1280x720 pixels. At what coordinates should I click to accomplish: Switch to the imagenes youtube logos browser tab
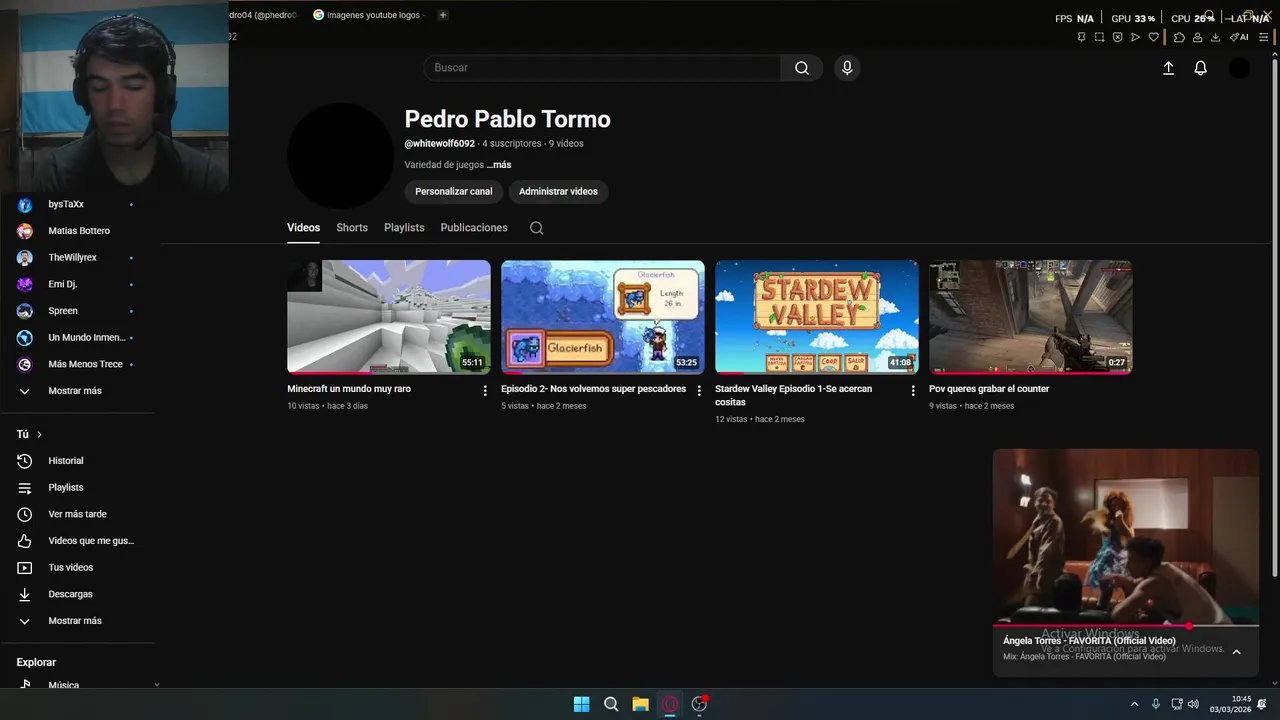click(368, 15)
